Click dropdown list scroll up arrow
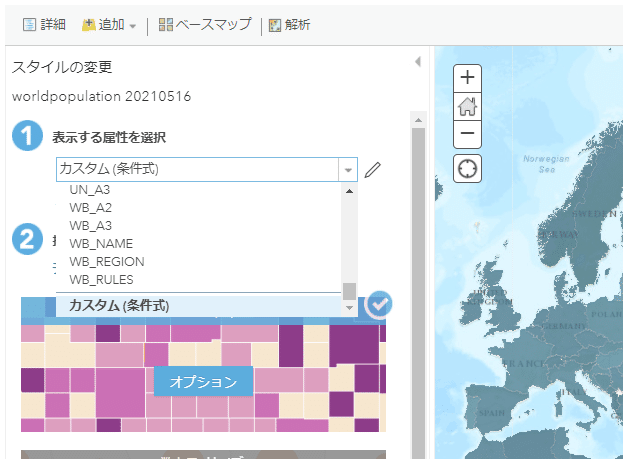The width and height of the screenshot is (623, 459). pyautogui.click(x=349, y=192)
